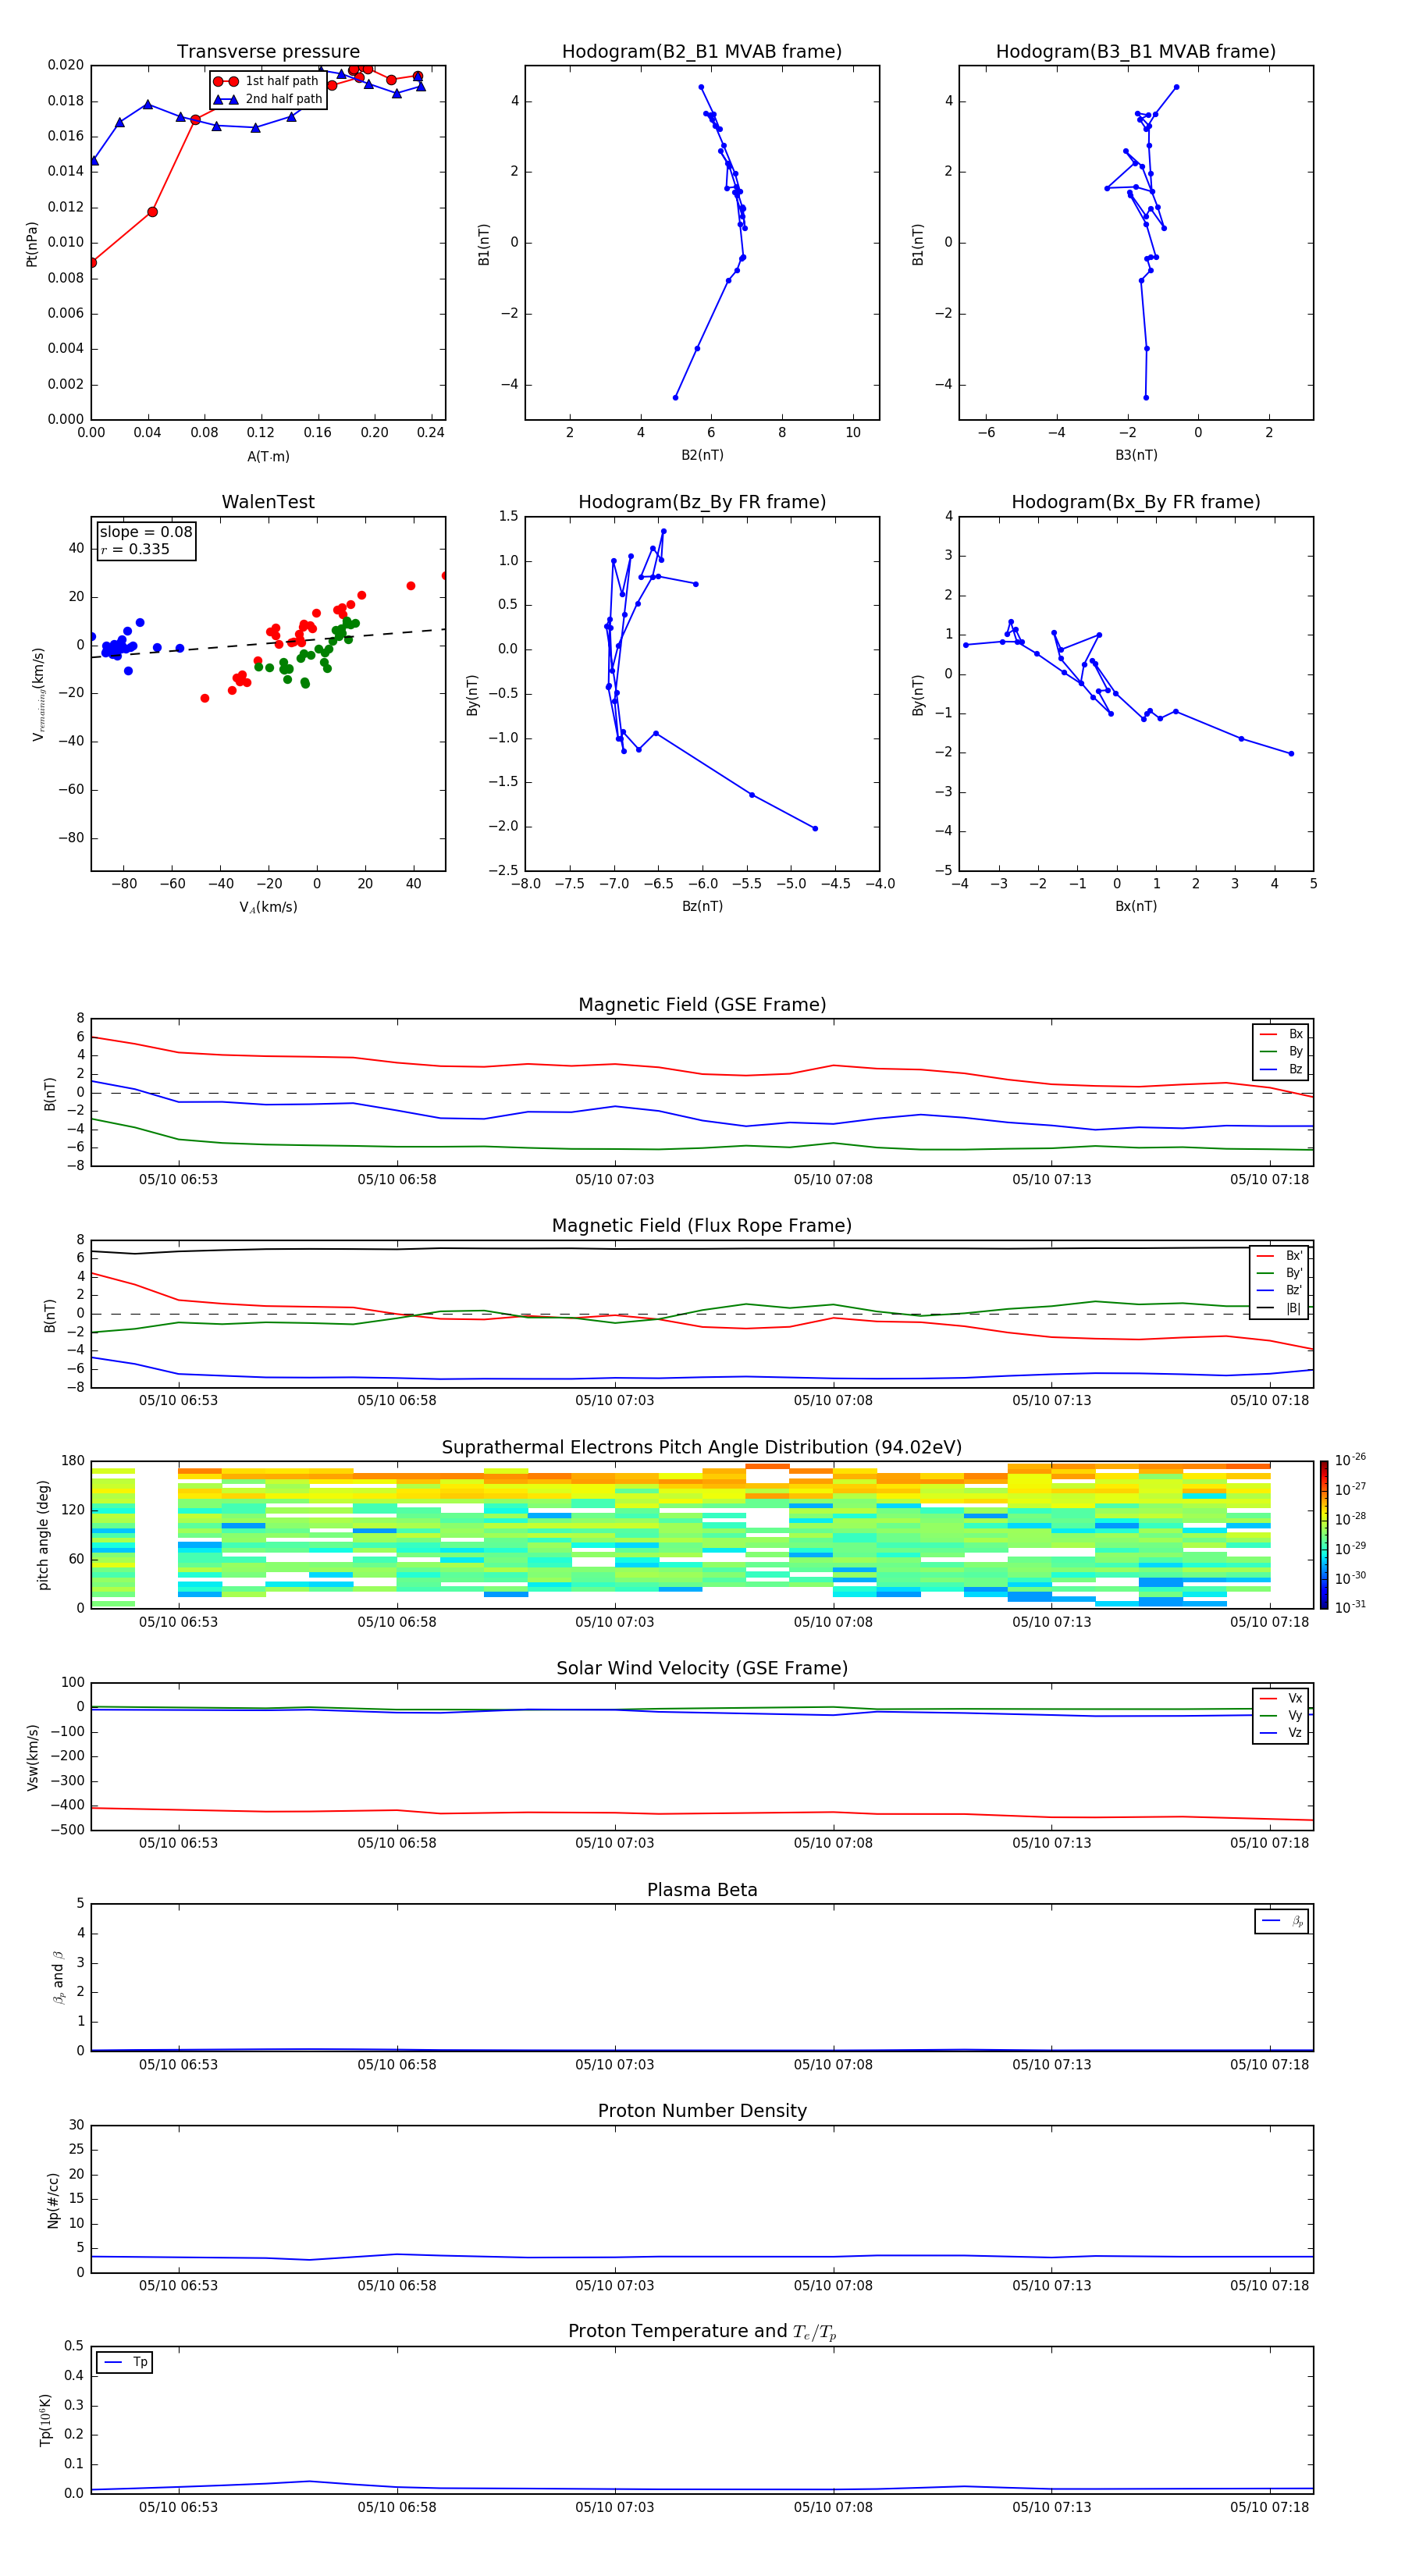Click the "Bx'" legend entry in Flux Rope plot

pos(1280,1256)
